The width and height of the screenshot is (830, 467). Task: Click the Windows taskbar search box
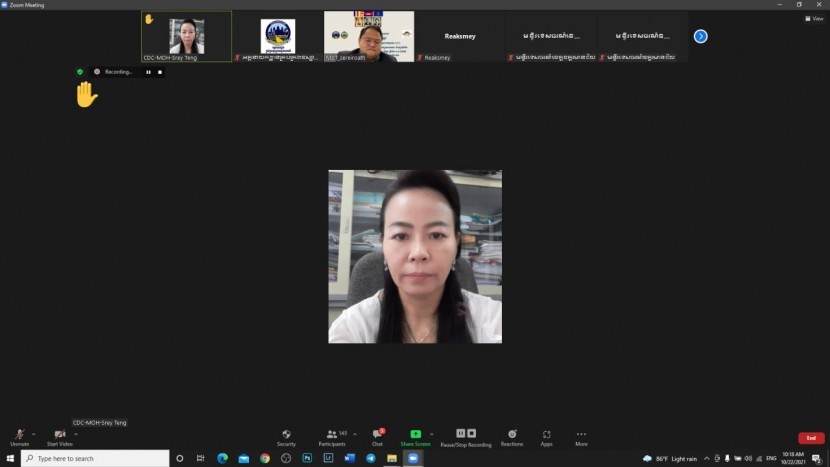[95, 458]
